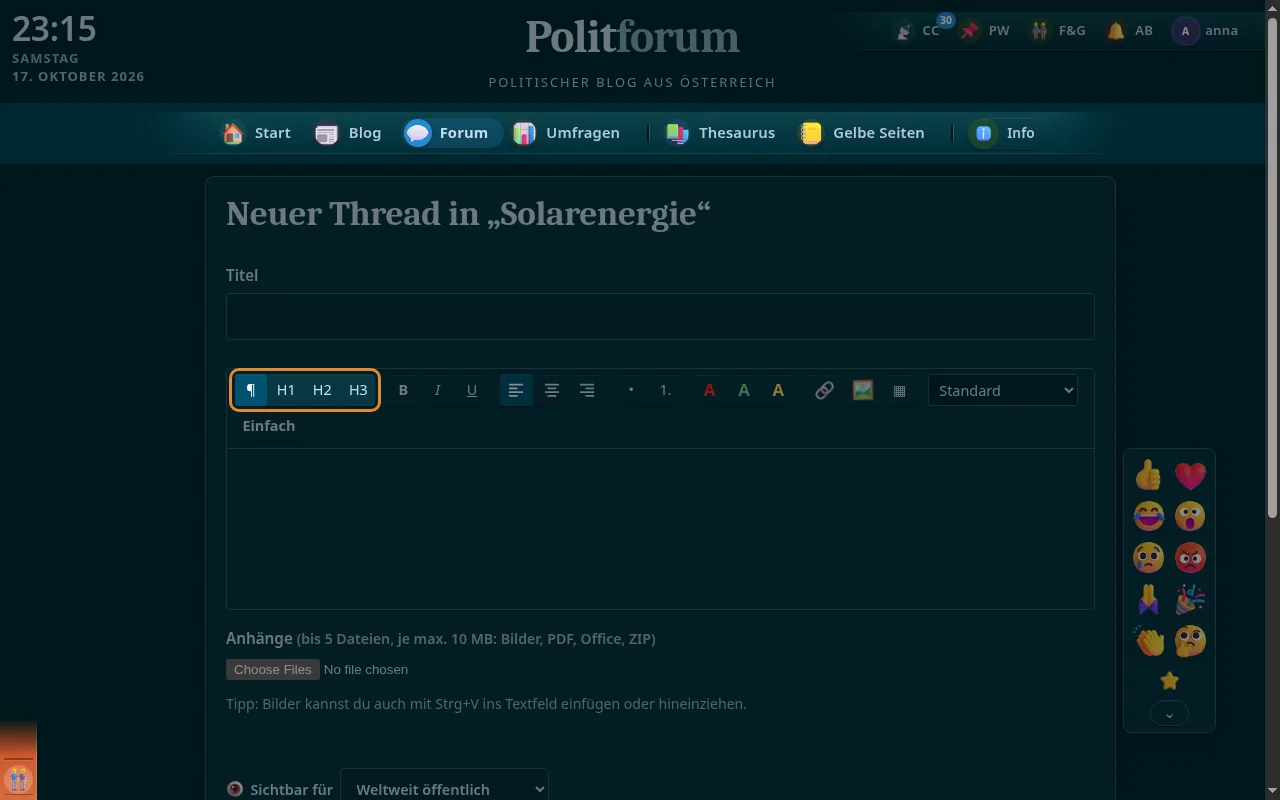Toggle bold formatting
Viewport: 1280px width, 800px height.
point(403,390)
